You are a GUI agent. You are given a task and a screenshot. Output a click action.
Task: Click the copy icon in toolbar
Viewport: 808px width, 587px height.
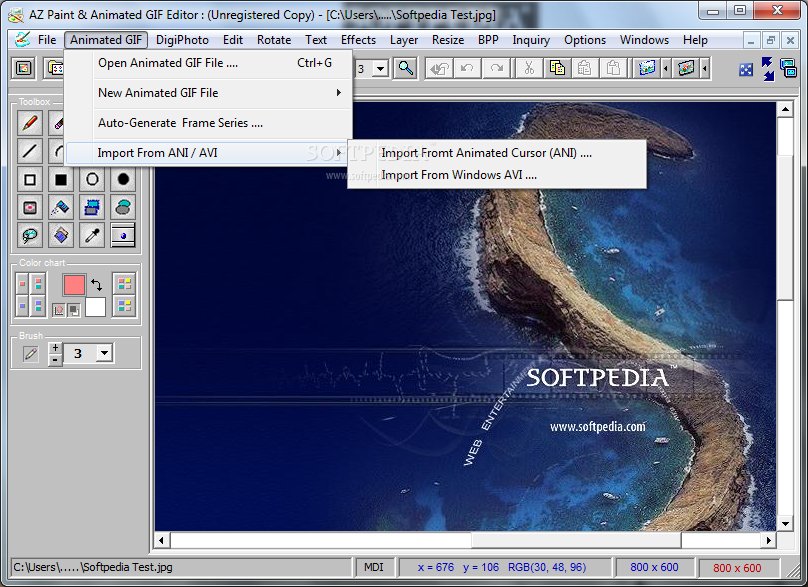tap(557, 68)
